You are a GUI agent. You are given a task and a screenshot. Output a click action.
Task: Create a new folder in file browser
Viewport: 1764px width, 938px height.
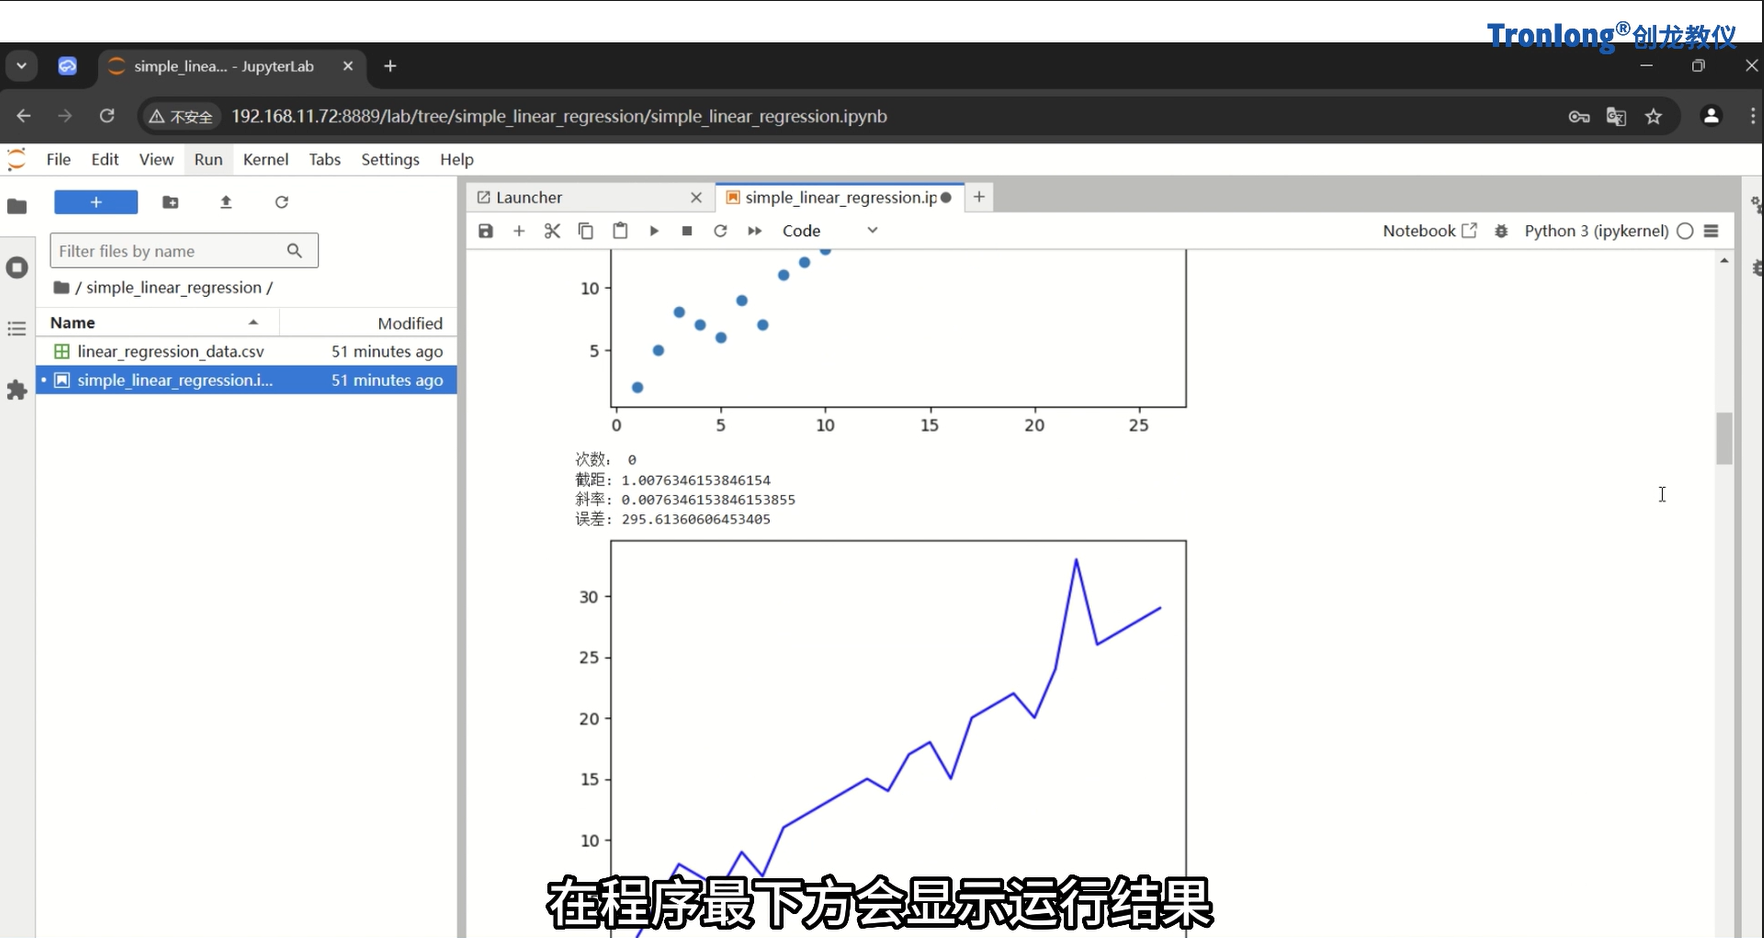point(171,202)
